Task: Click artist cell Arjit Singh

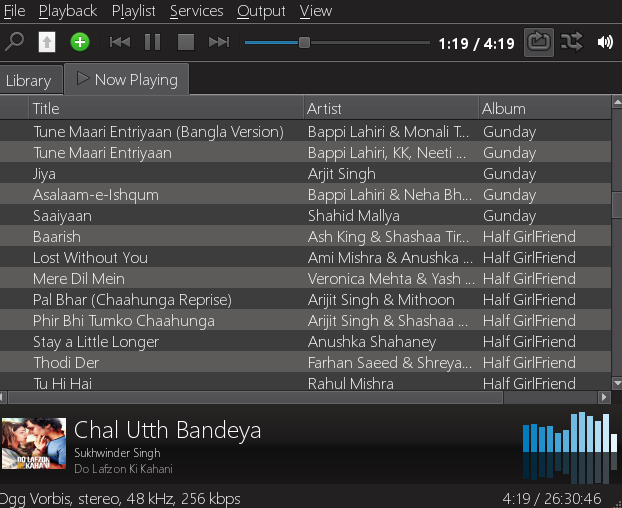Action: (342, 174)
